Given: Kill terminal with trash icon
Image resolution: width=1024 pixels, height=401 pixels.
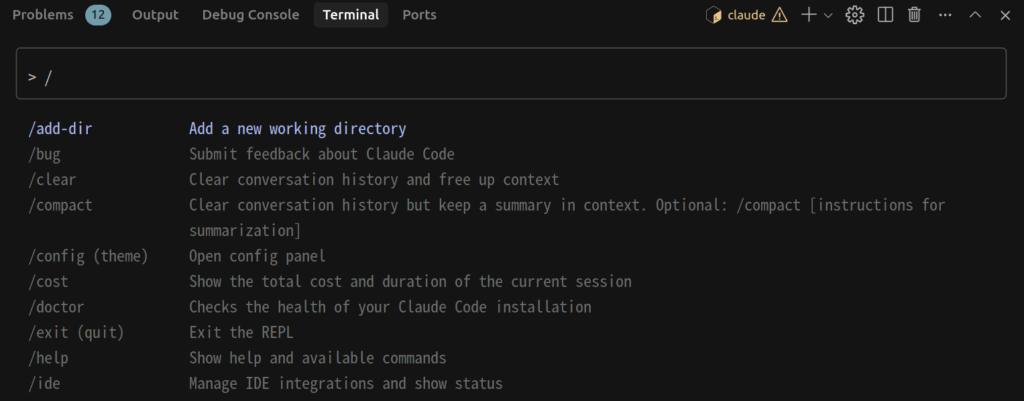Looking at the screenshot, I should pyautogui.click(x=914, y=15).
